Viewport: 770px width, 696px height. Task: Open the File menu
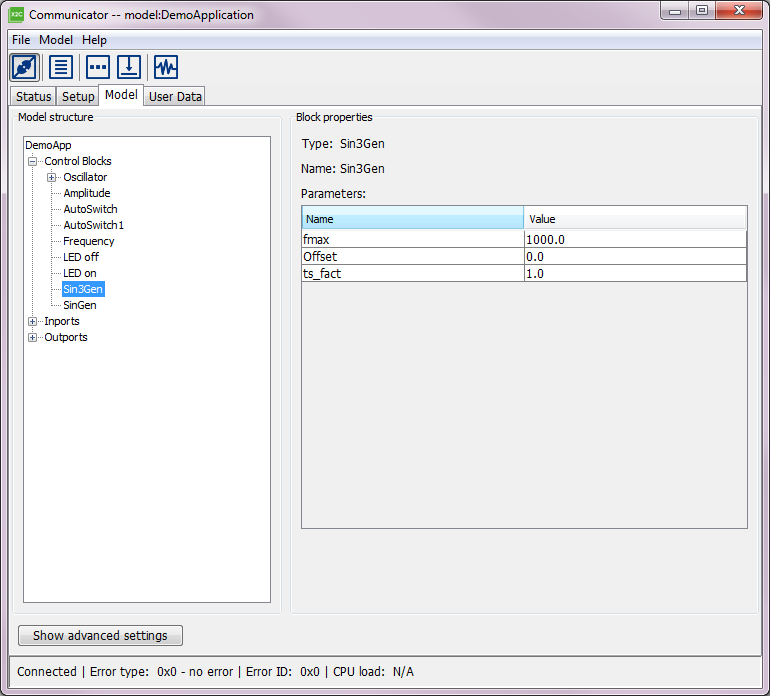[x=21, y=40]
